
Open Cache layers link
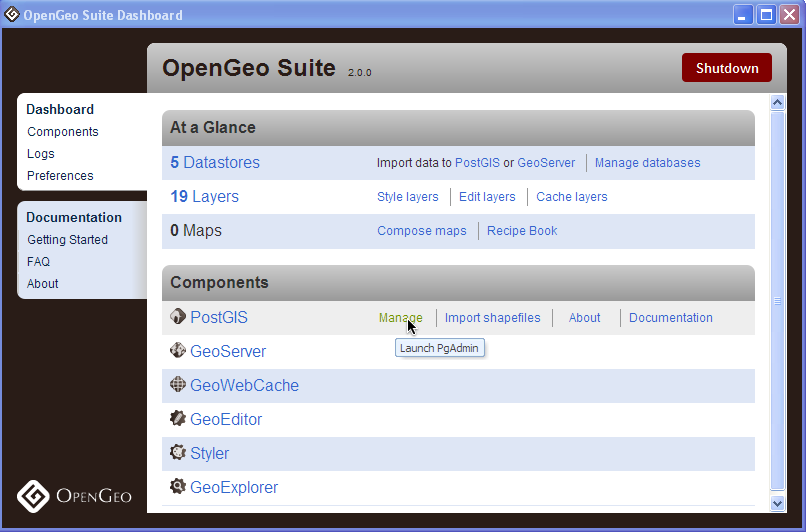pyautogui.click(x=572, y=197)
